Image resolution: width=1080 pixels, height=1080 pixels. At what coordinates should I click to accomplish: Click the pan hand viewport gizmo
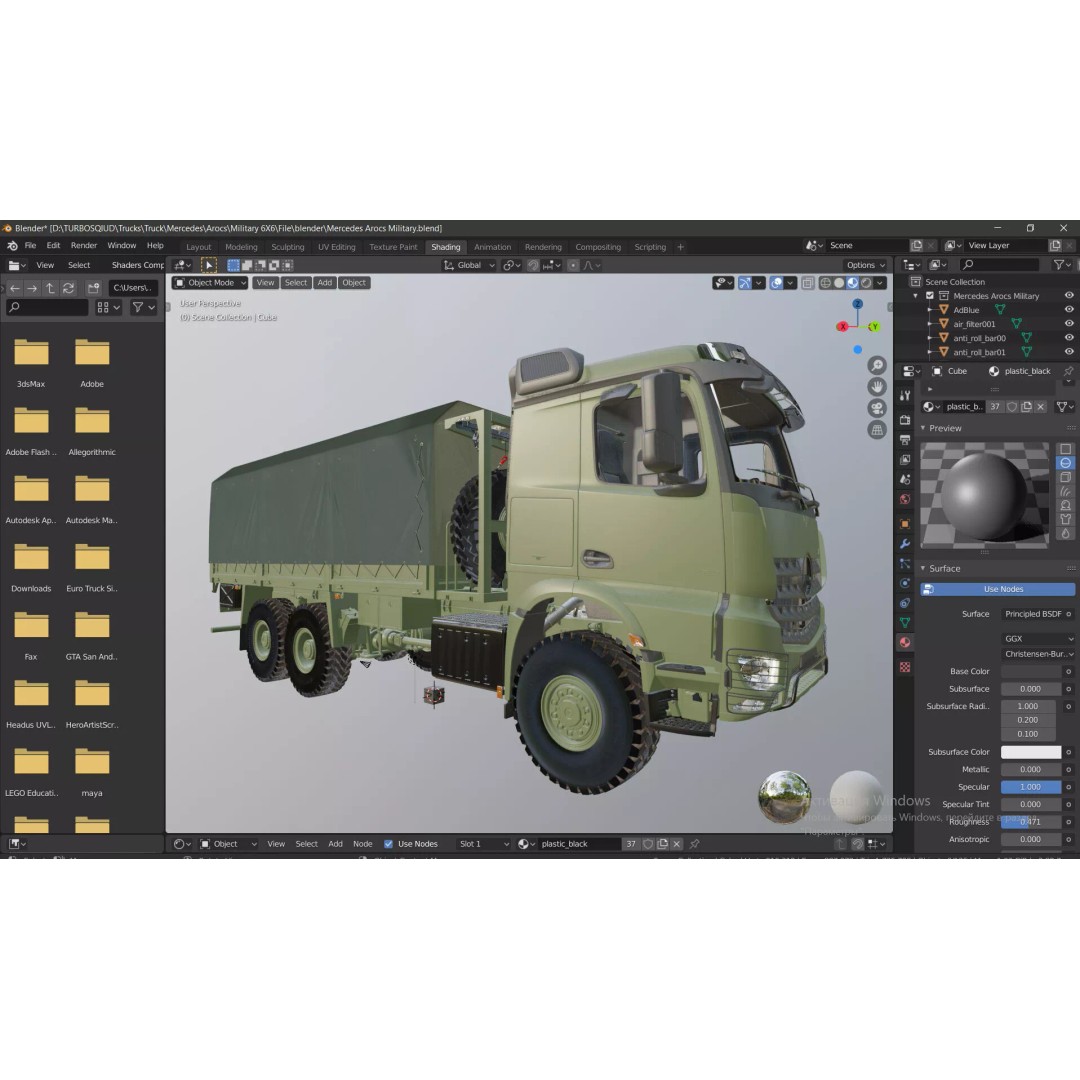[x=877, y=386]
